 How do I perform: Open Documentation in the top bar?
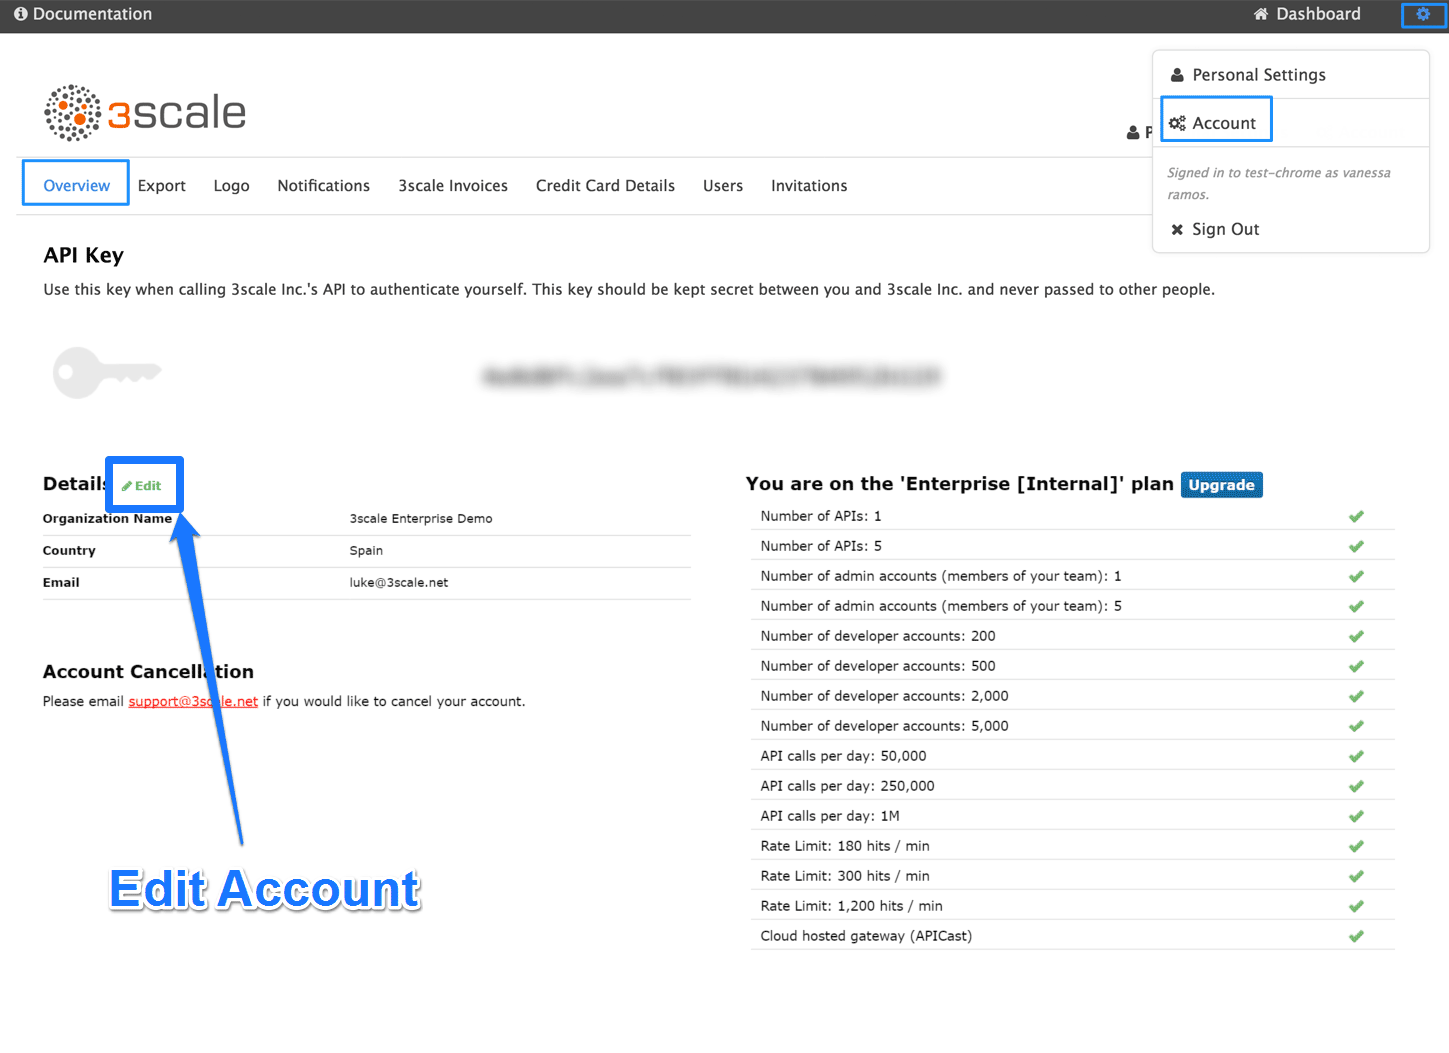(83, 14)
